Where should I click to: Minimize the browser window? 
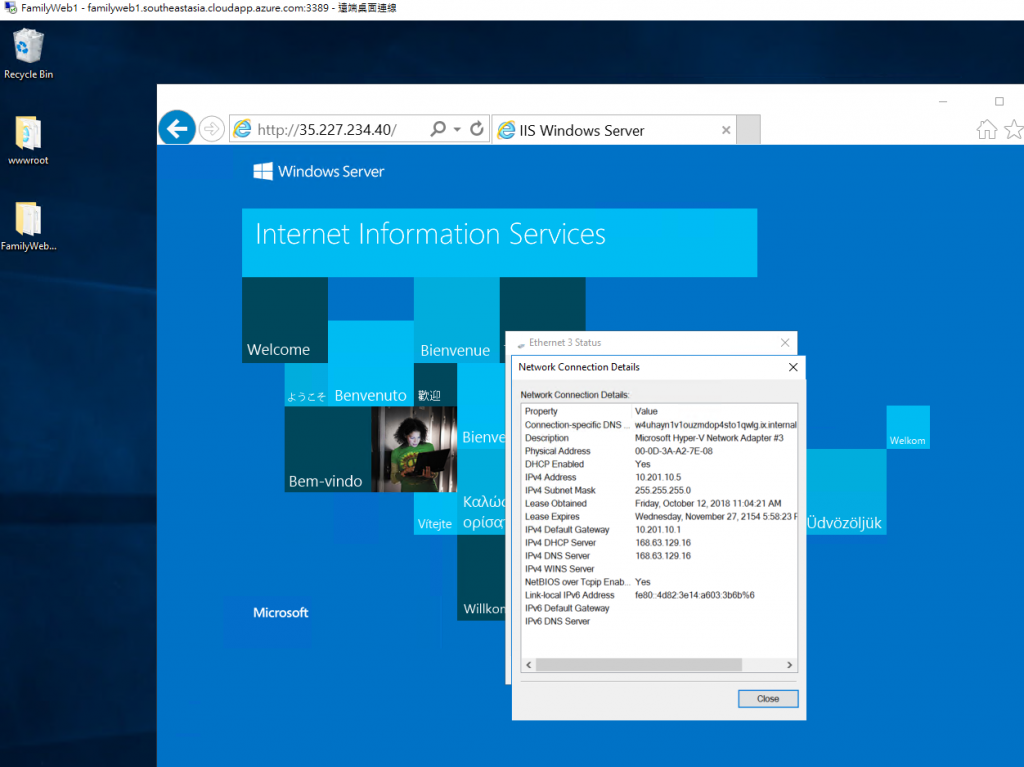(x=943, y=102)
